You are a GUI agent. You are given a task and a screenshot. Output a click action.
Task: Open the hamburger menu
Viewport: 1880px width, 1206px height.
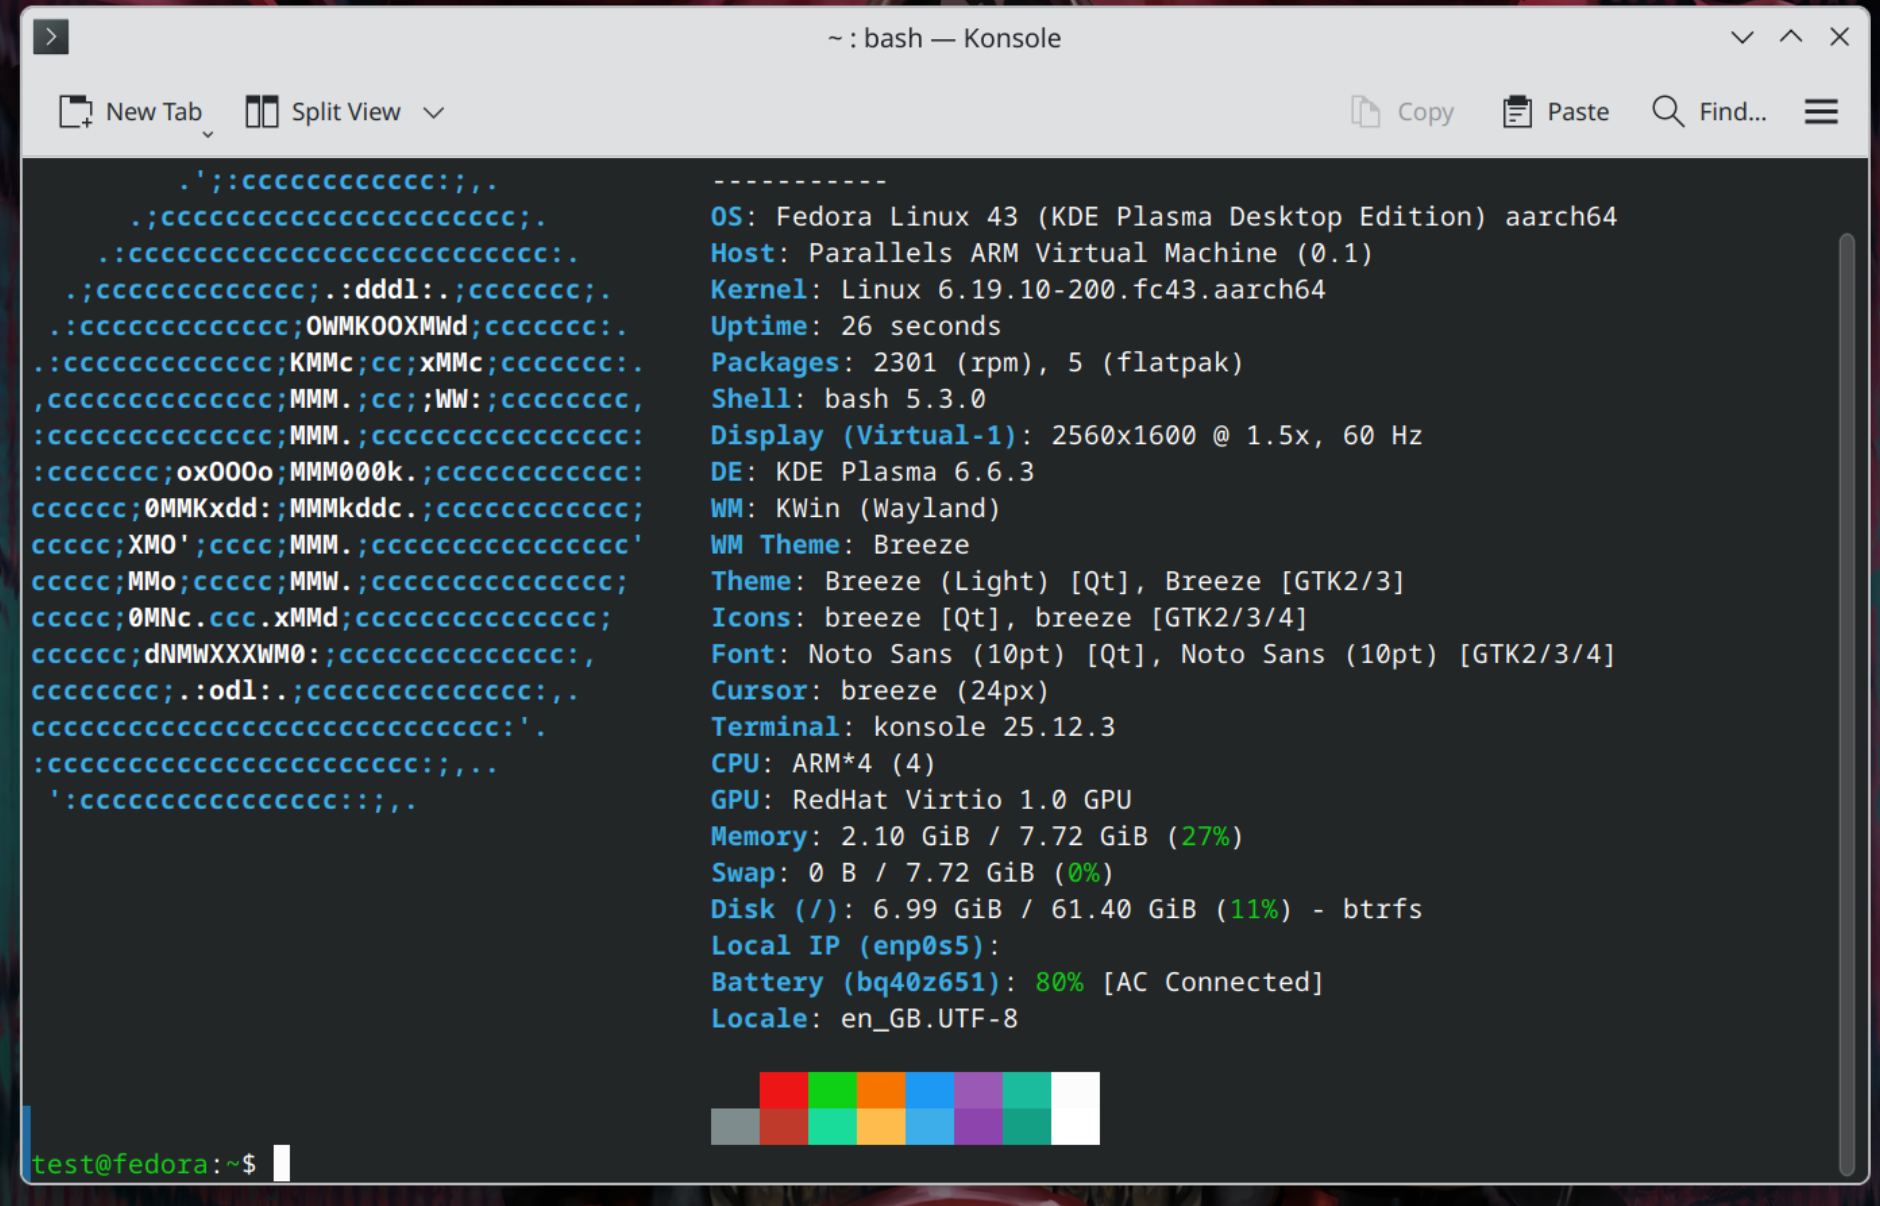click(1821, 112)
